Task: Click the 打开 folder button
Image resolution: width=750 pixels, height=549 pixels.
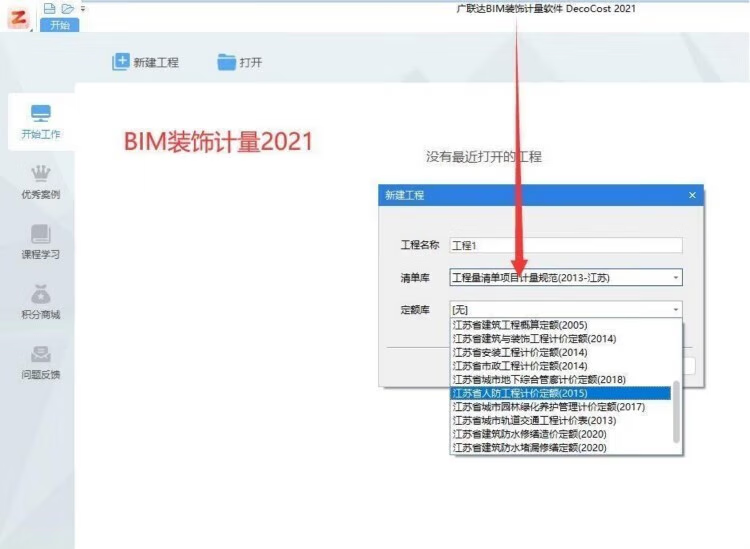Action: click(240, 62)
